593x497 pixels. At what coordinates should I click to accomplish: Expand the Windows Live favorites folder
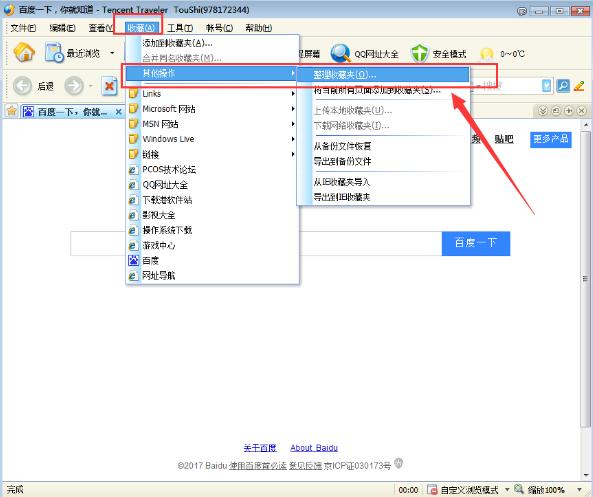point(212,139)
